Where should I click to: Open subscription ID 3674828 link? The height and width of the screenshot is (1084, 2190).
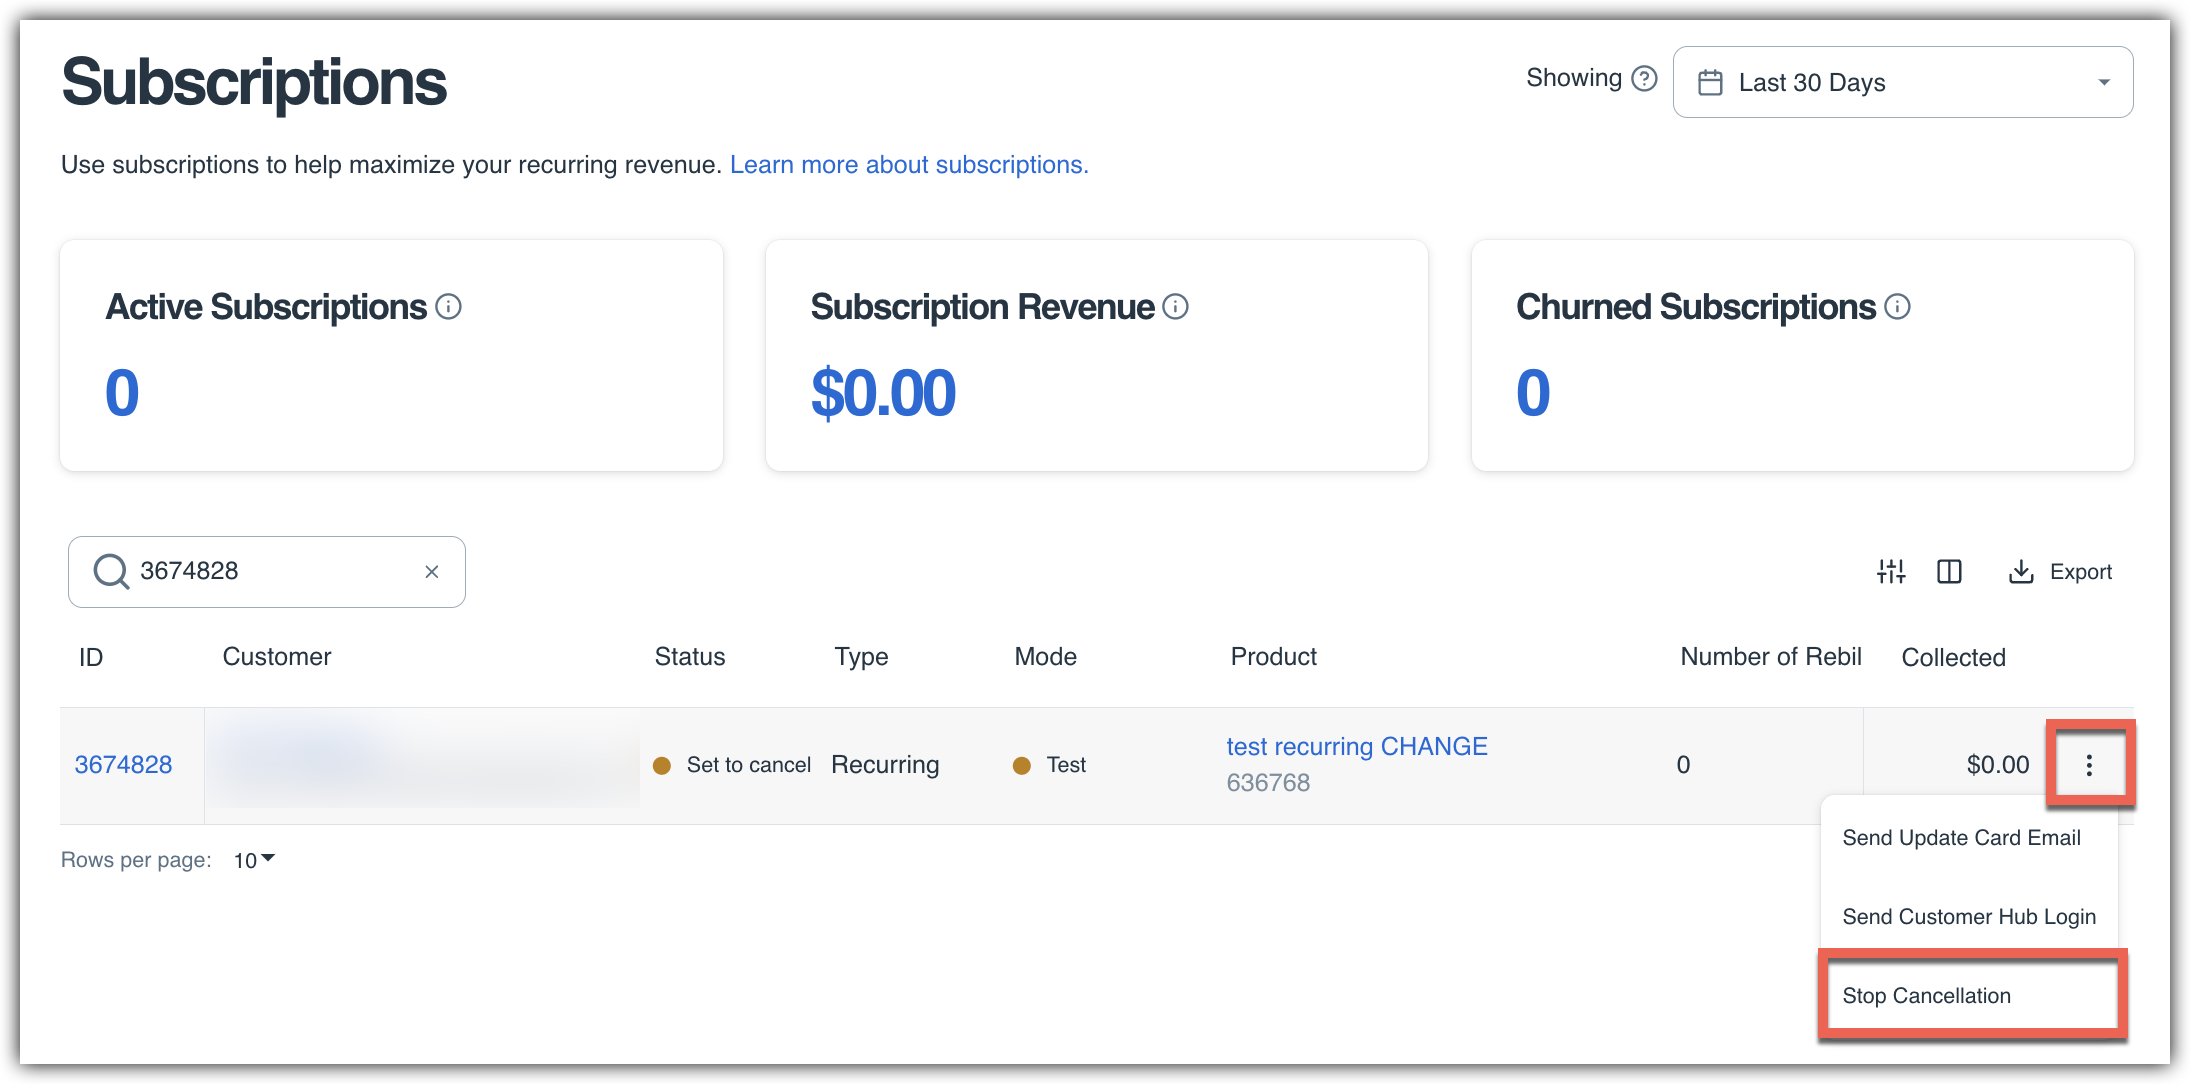[124, 765]
